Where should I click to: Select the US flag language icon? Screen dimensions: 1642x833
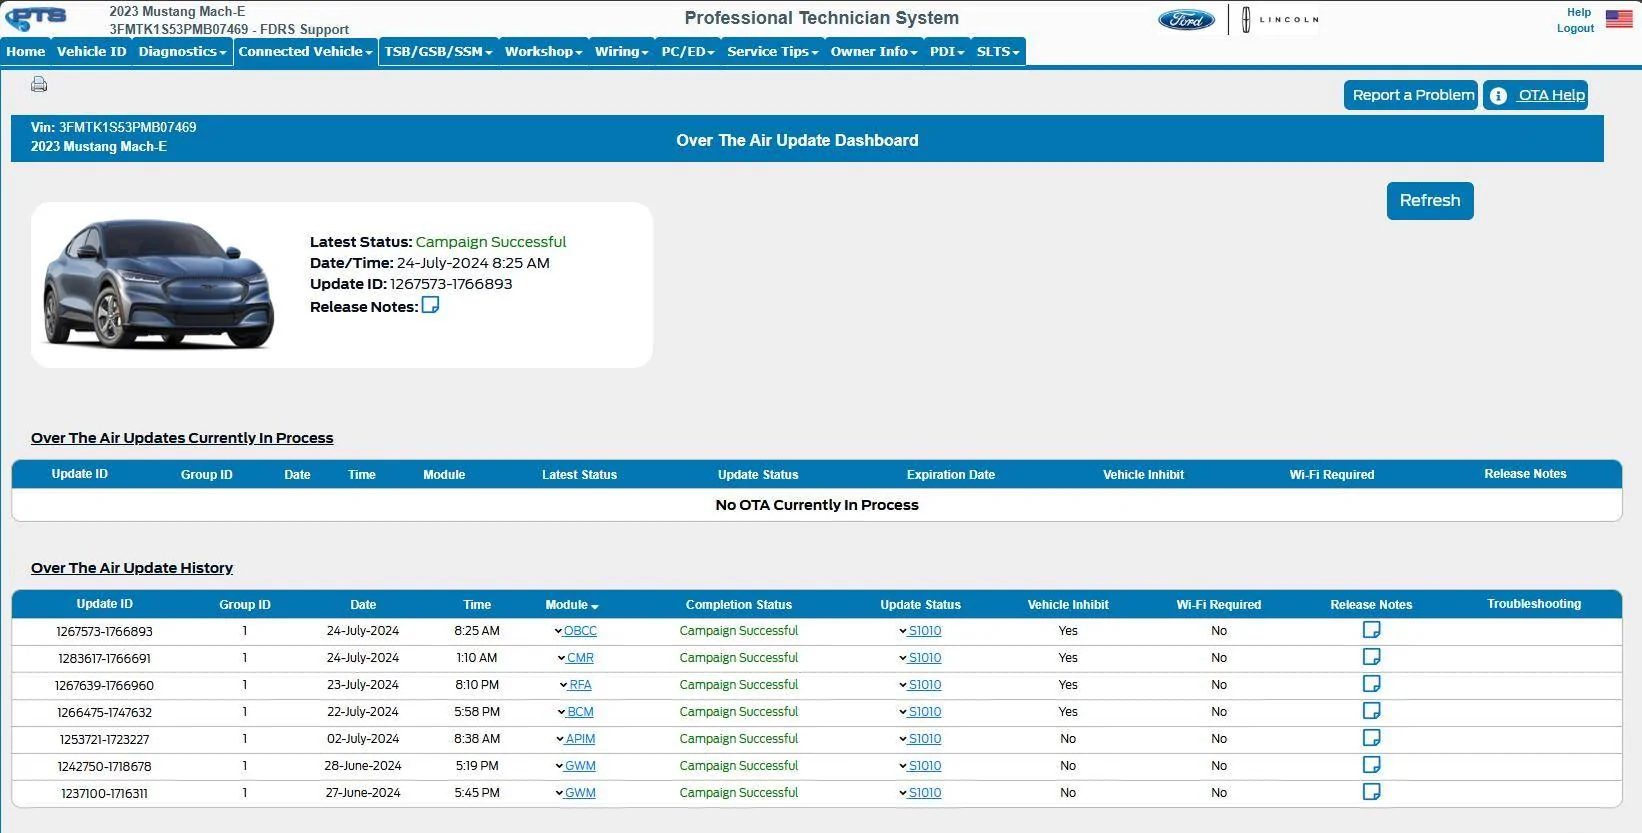(1619, 18)
